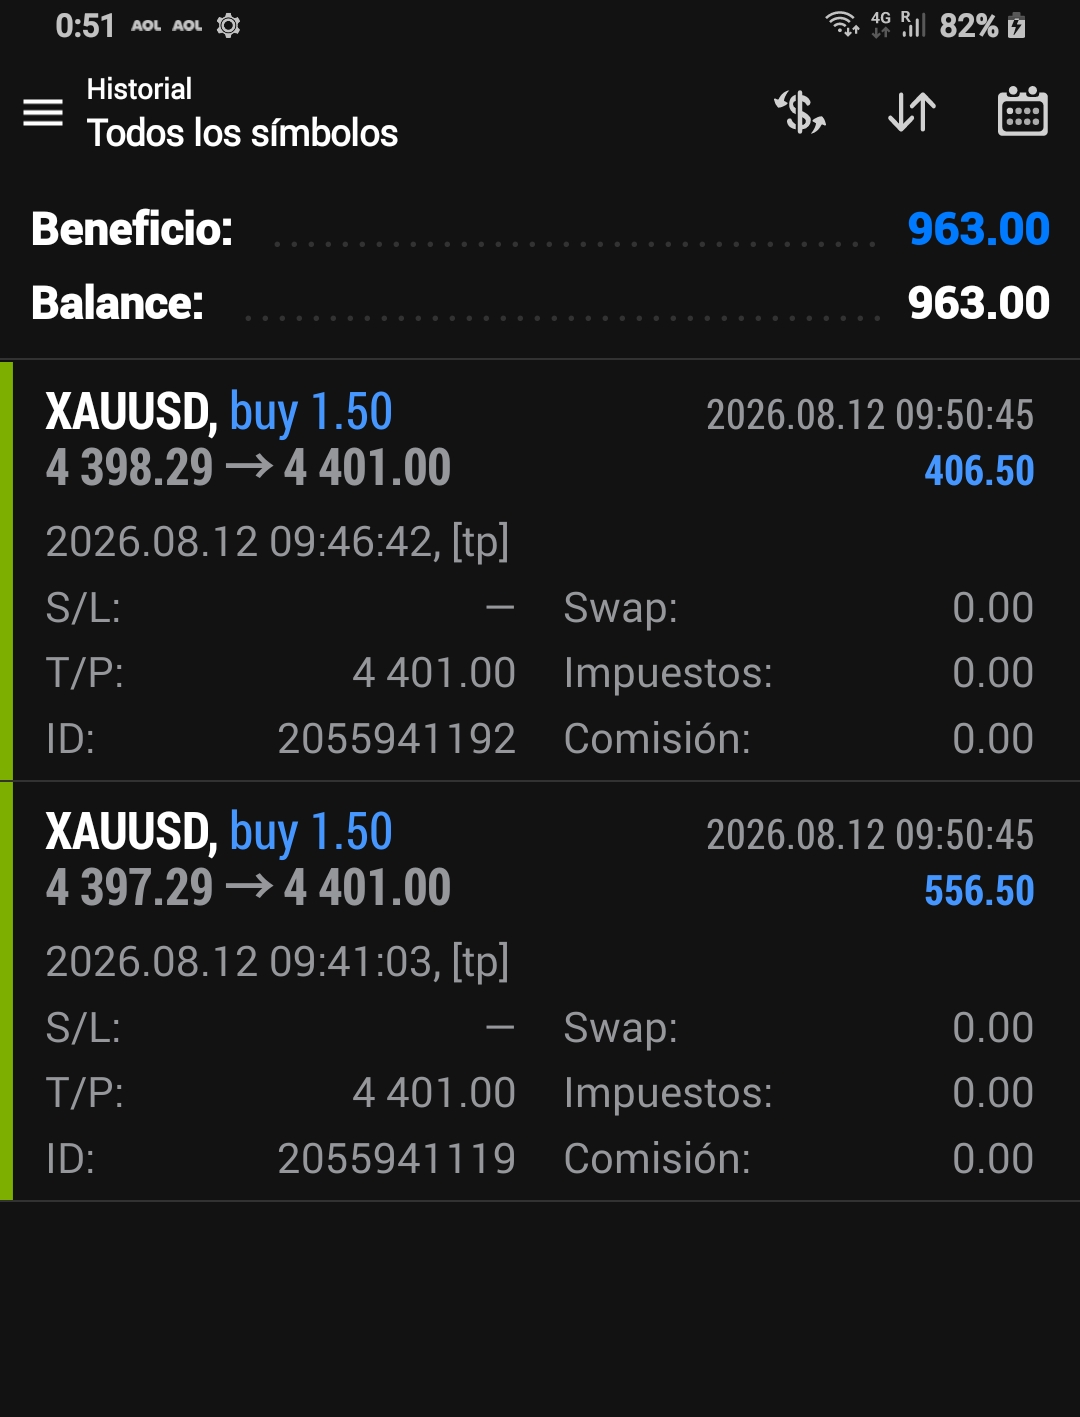Tap the battery indicator icon
The width and height of the screenshot is (1080, 1417).
1016,25
